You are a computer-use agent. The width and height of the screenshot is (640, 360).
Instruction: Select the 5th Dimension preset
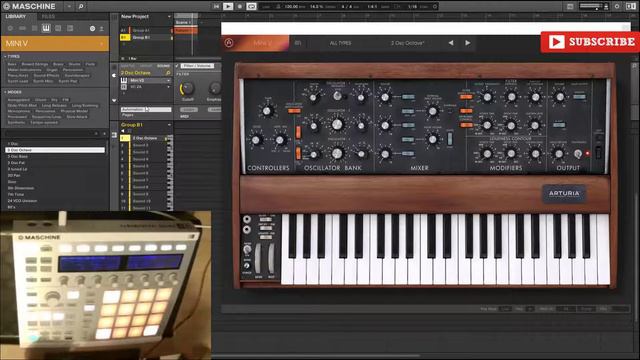[x=55, y=188]
